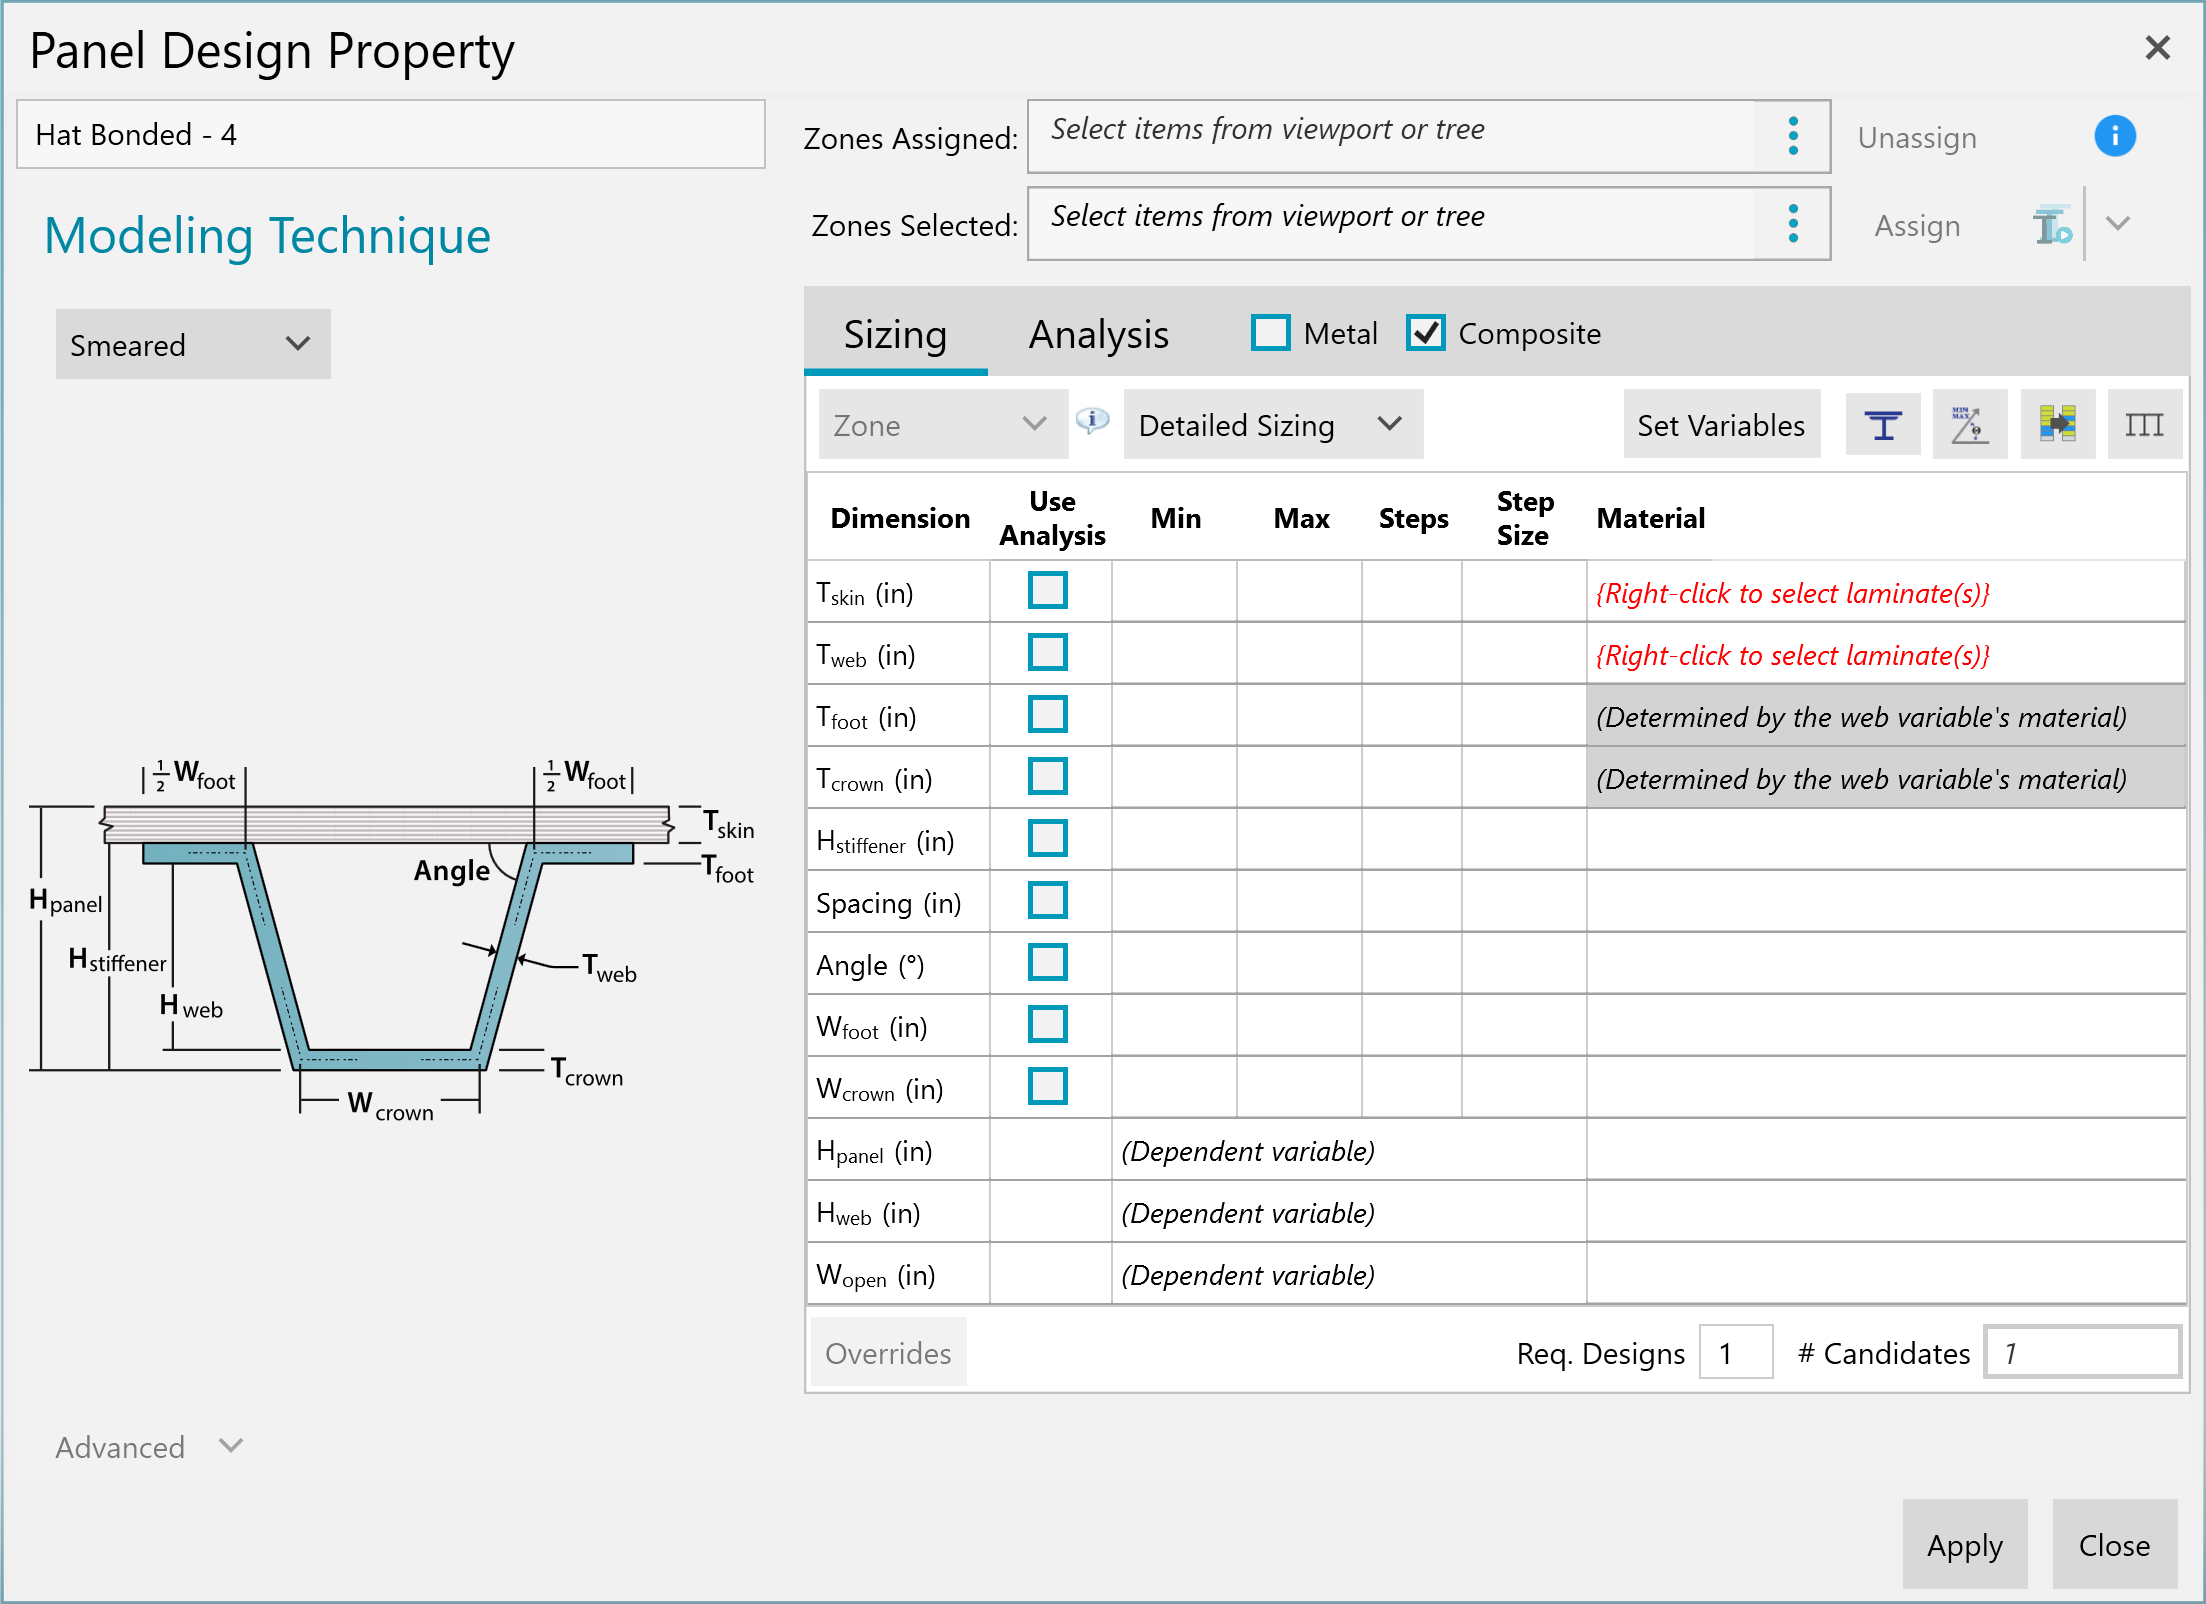This screenshot has width=2206, height=1604.
Task: Click the Hstiffener Steps cell
Action: pos(1411,840)
